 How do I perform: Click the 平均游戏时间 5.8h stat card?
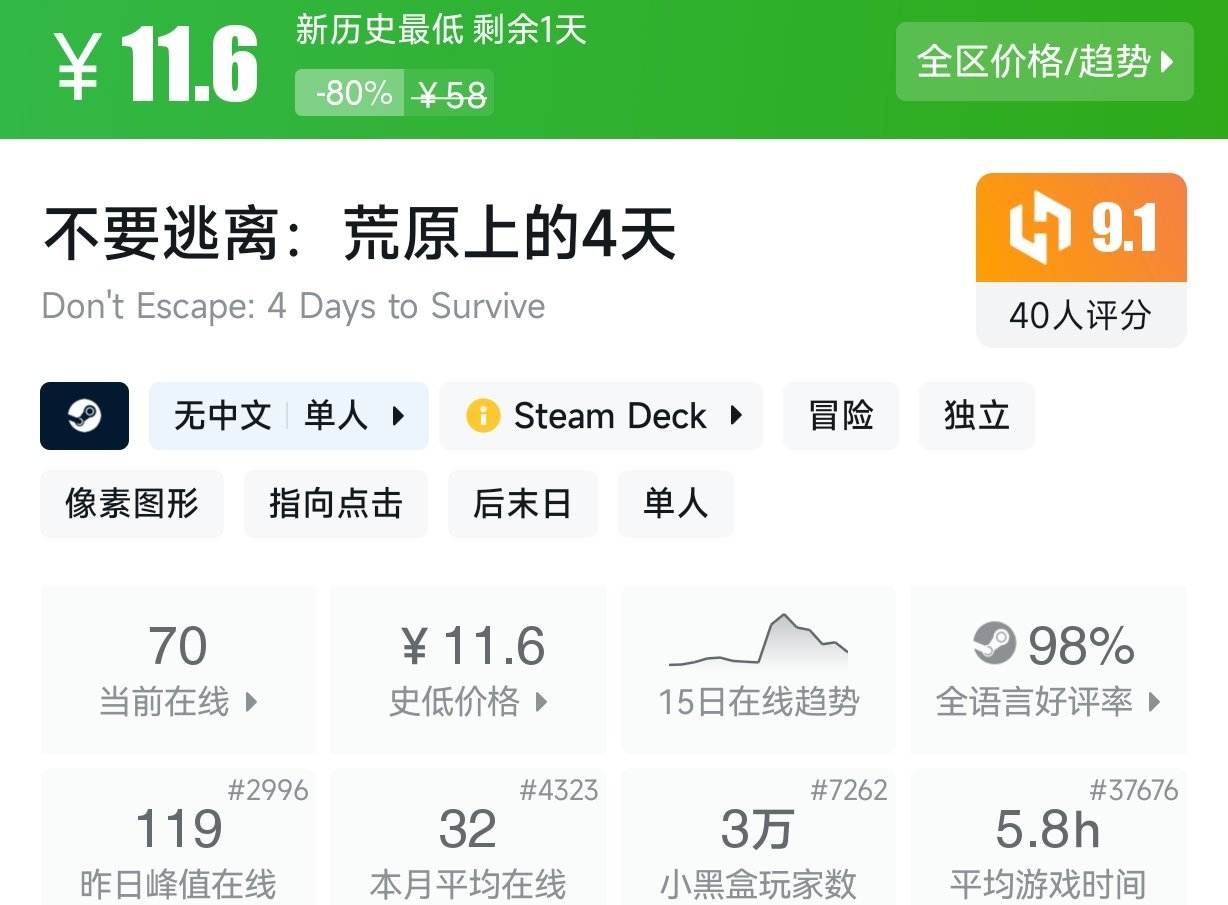point(1048,837)
